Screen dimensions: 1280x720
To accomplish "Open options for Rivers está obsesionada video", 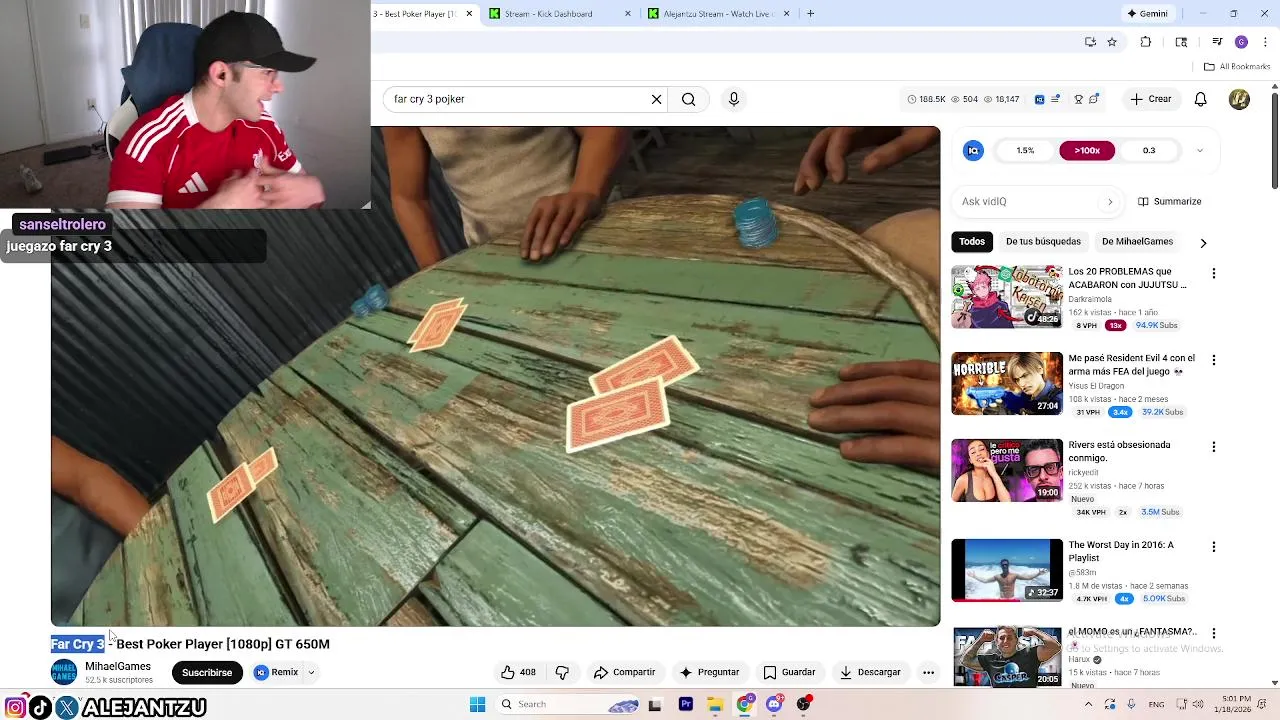I will [1214, 447].
